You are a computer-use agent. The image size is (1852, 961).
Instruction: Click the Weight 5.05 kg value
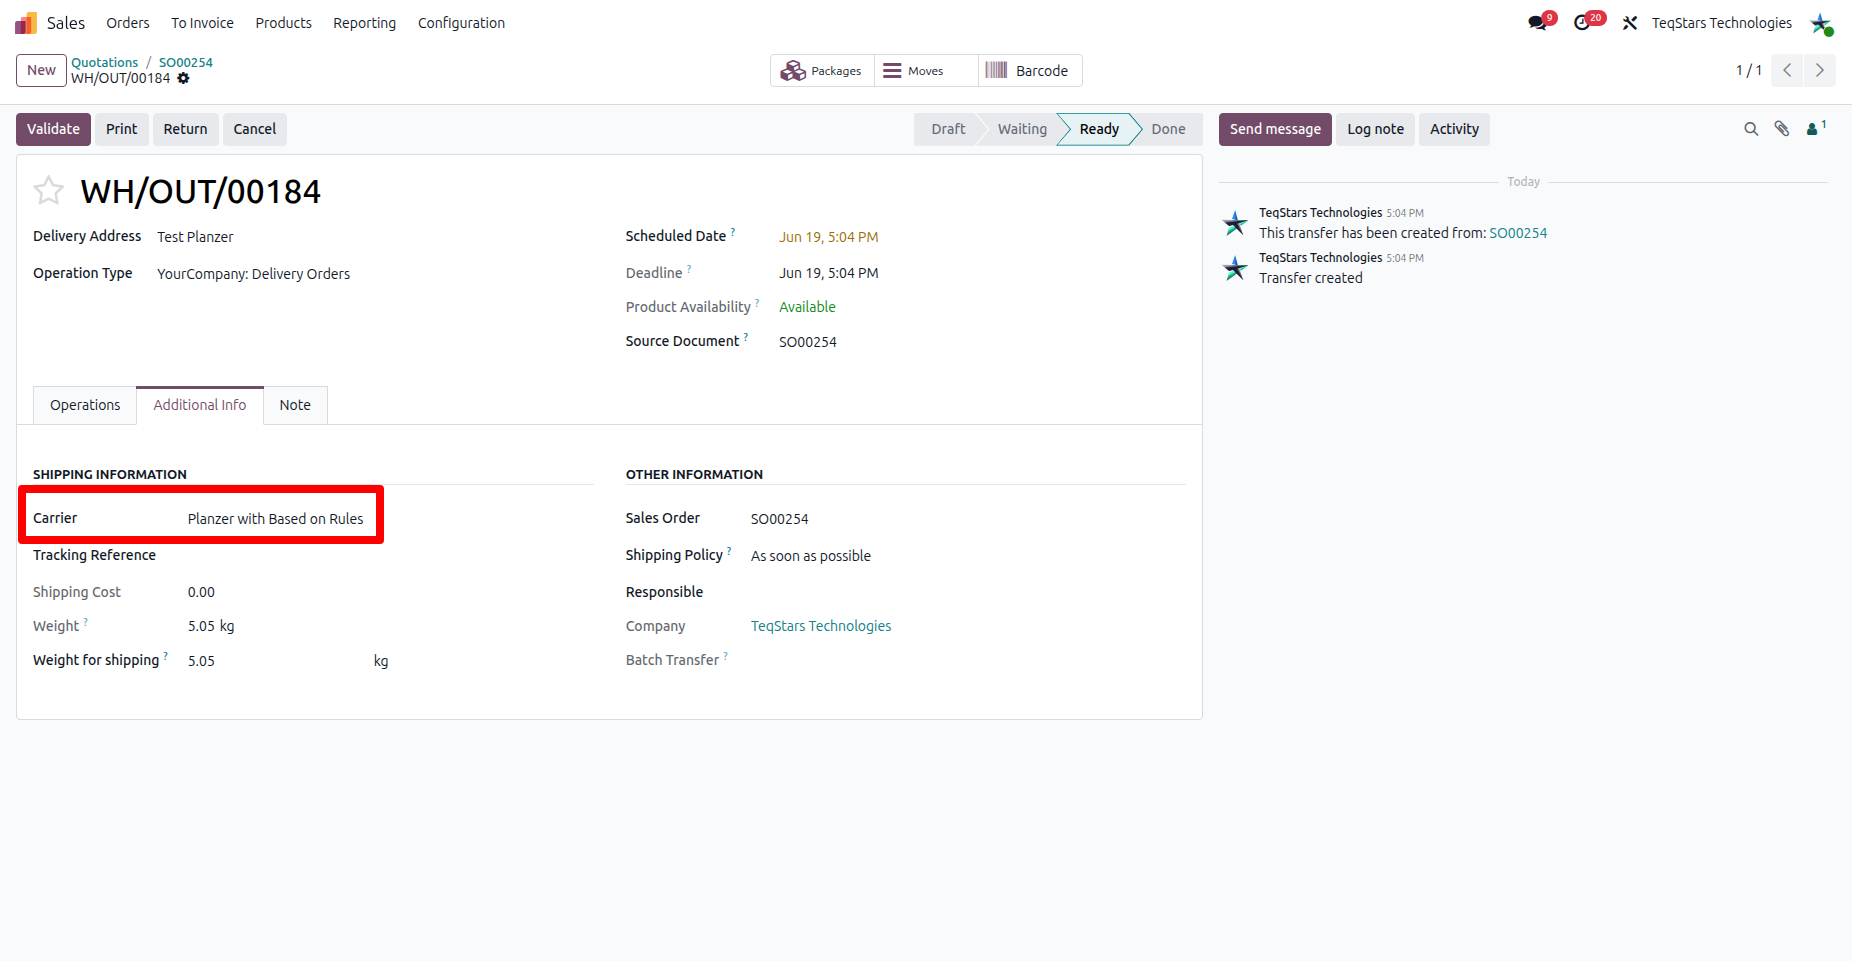(211, 626)
